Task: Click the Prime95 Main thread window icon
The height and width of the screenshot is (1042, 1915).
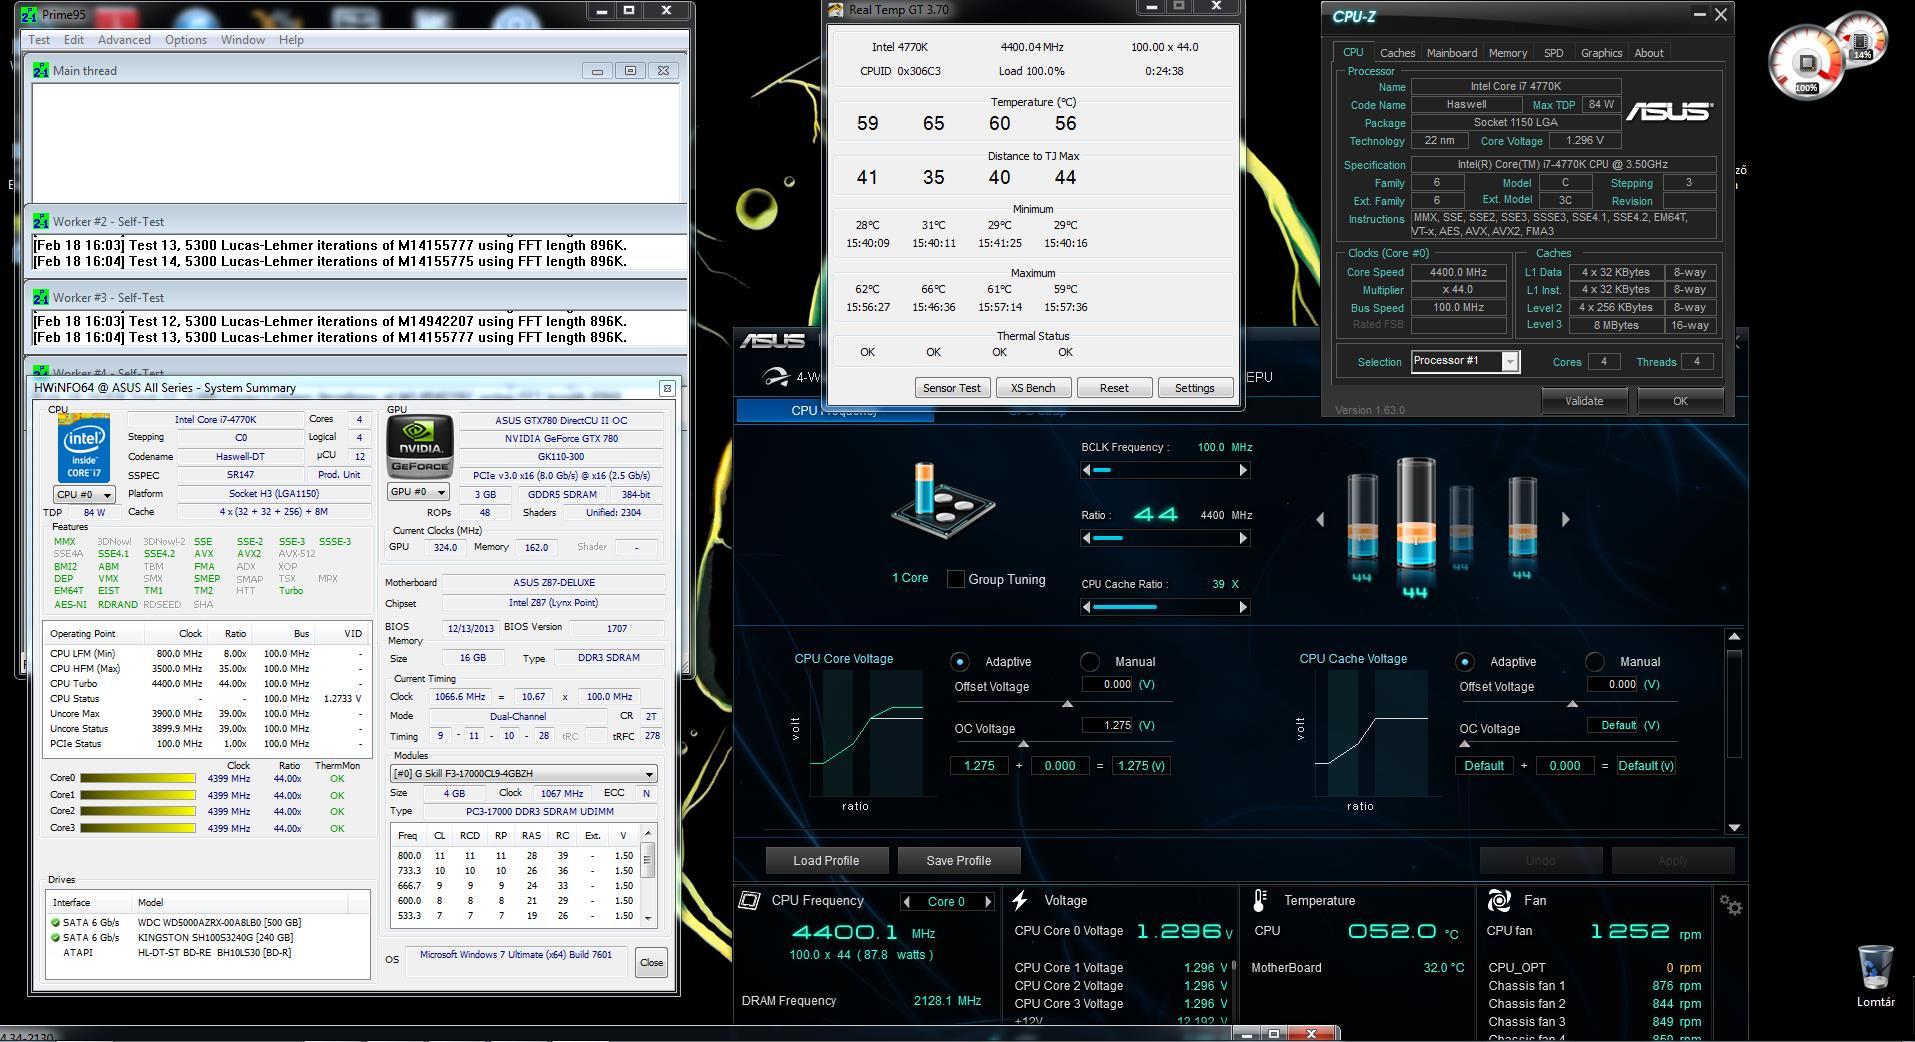Action: (x=41, y=70)
